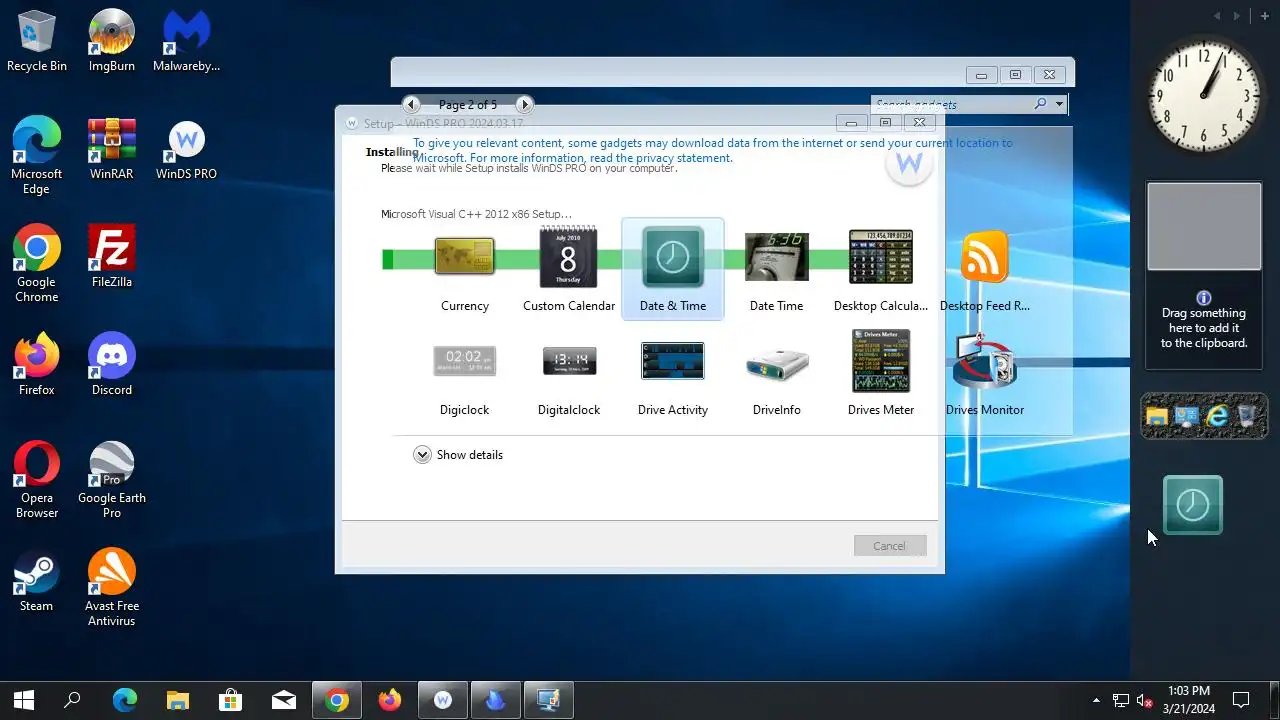The image size is (1280, 720).
Task: Open the search options dropdown arrow
Action: click(x=1059, y=104)
